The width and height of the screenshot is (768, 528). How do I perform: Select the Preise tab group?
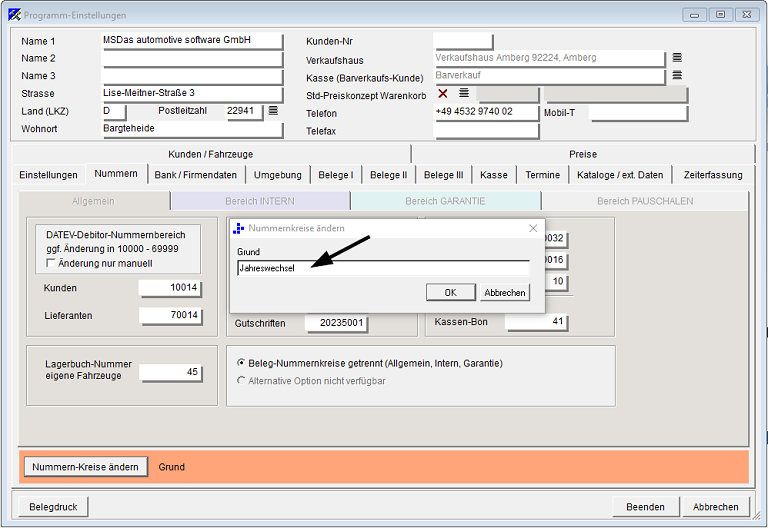click(x=583, y=154)
